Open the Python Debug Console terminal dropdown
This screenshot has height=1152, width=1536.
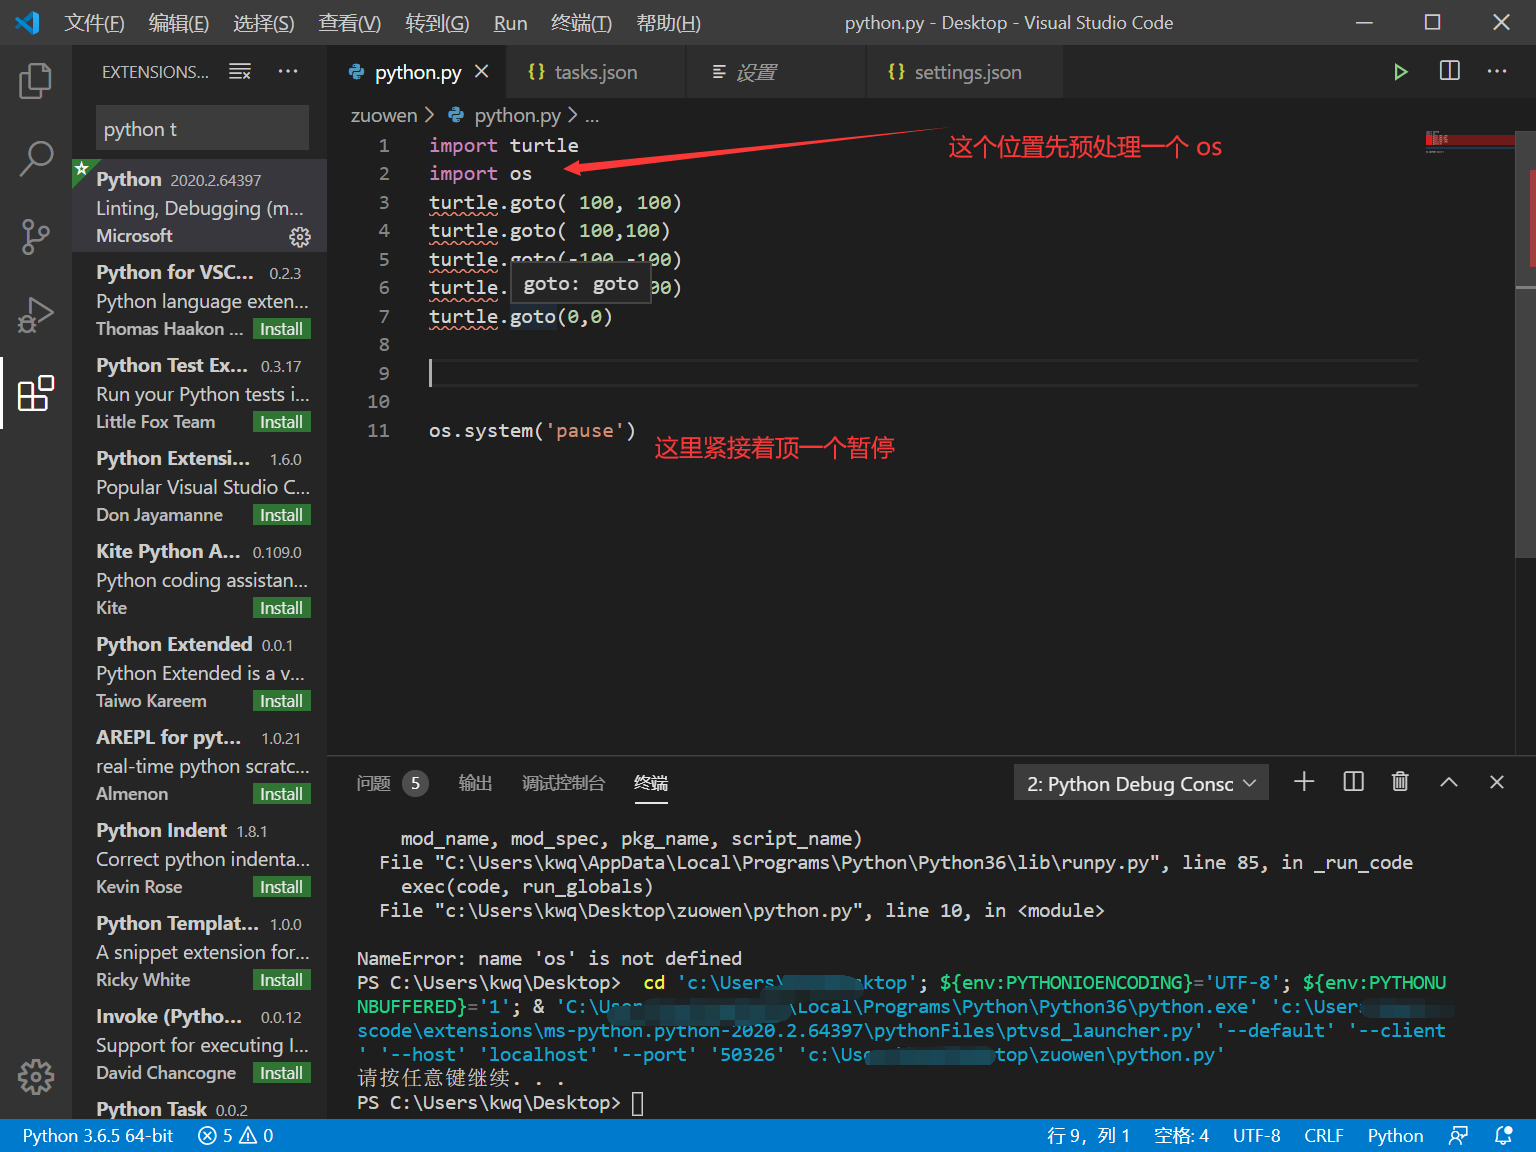coord(1141,784)
